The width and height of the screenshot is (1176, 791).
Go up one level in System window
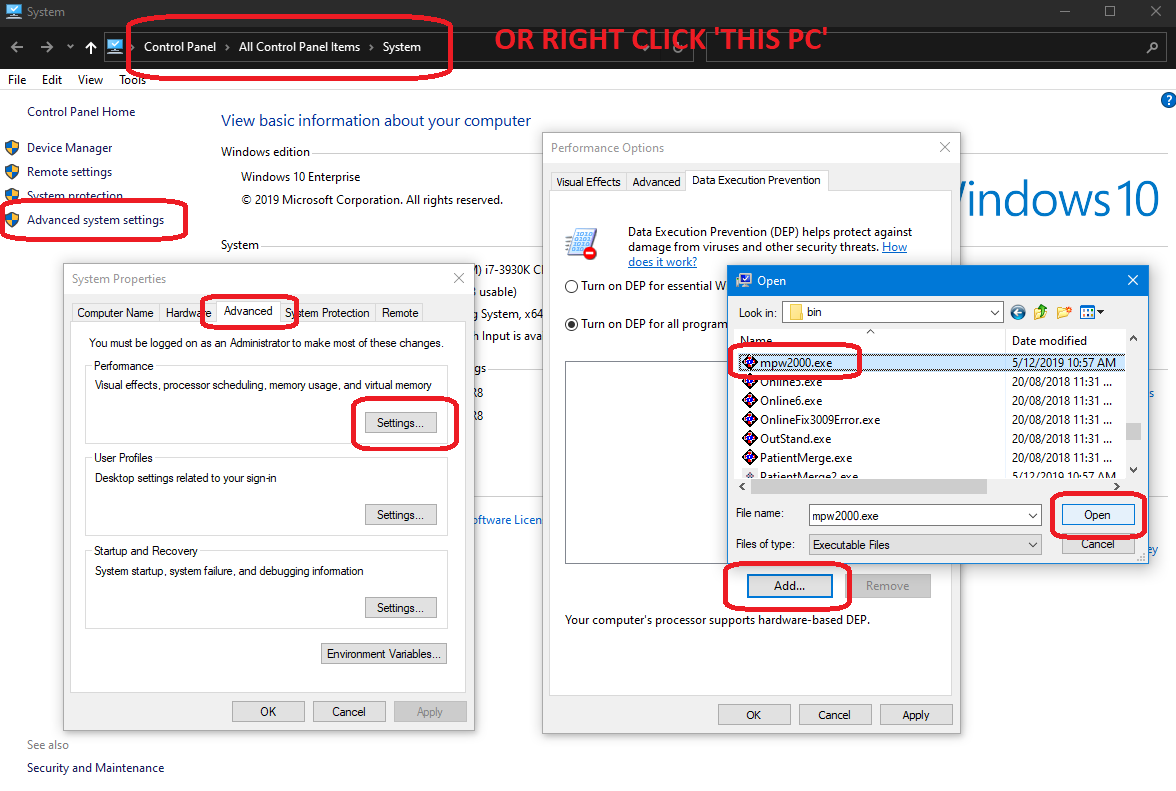coord(91,47)
